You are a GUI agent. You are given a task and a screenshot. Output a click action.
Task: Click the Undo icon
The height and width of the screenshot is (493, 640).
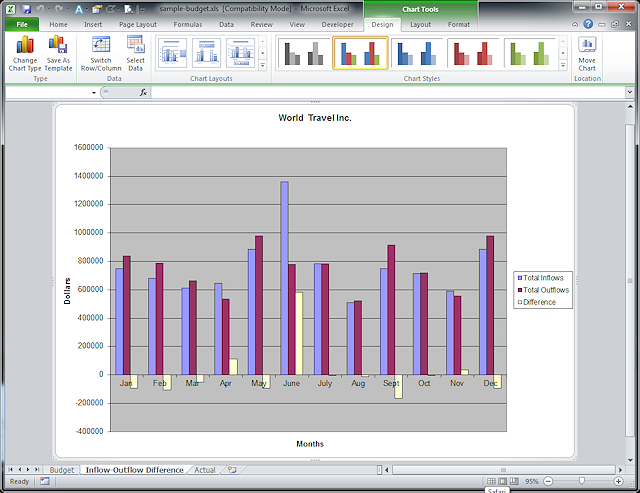(40, 9)
